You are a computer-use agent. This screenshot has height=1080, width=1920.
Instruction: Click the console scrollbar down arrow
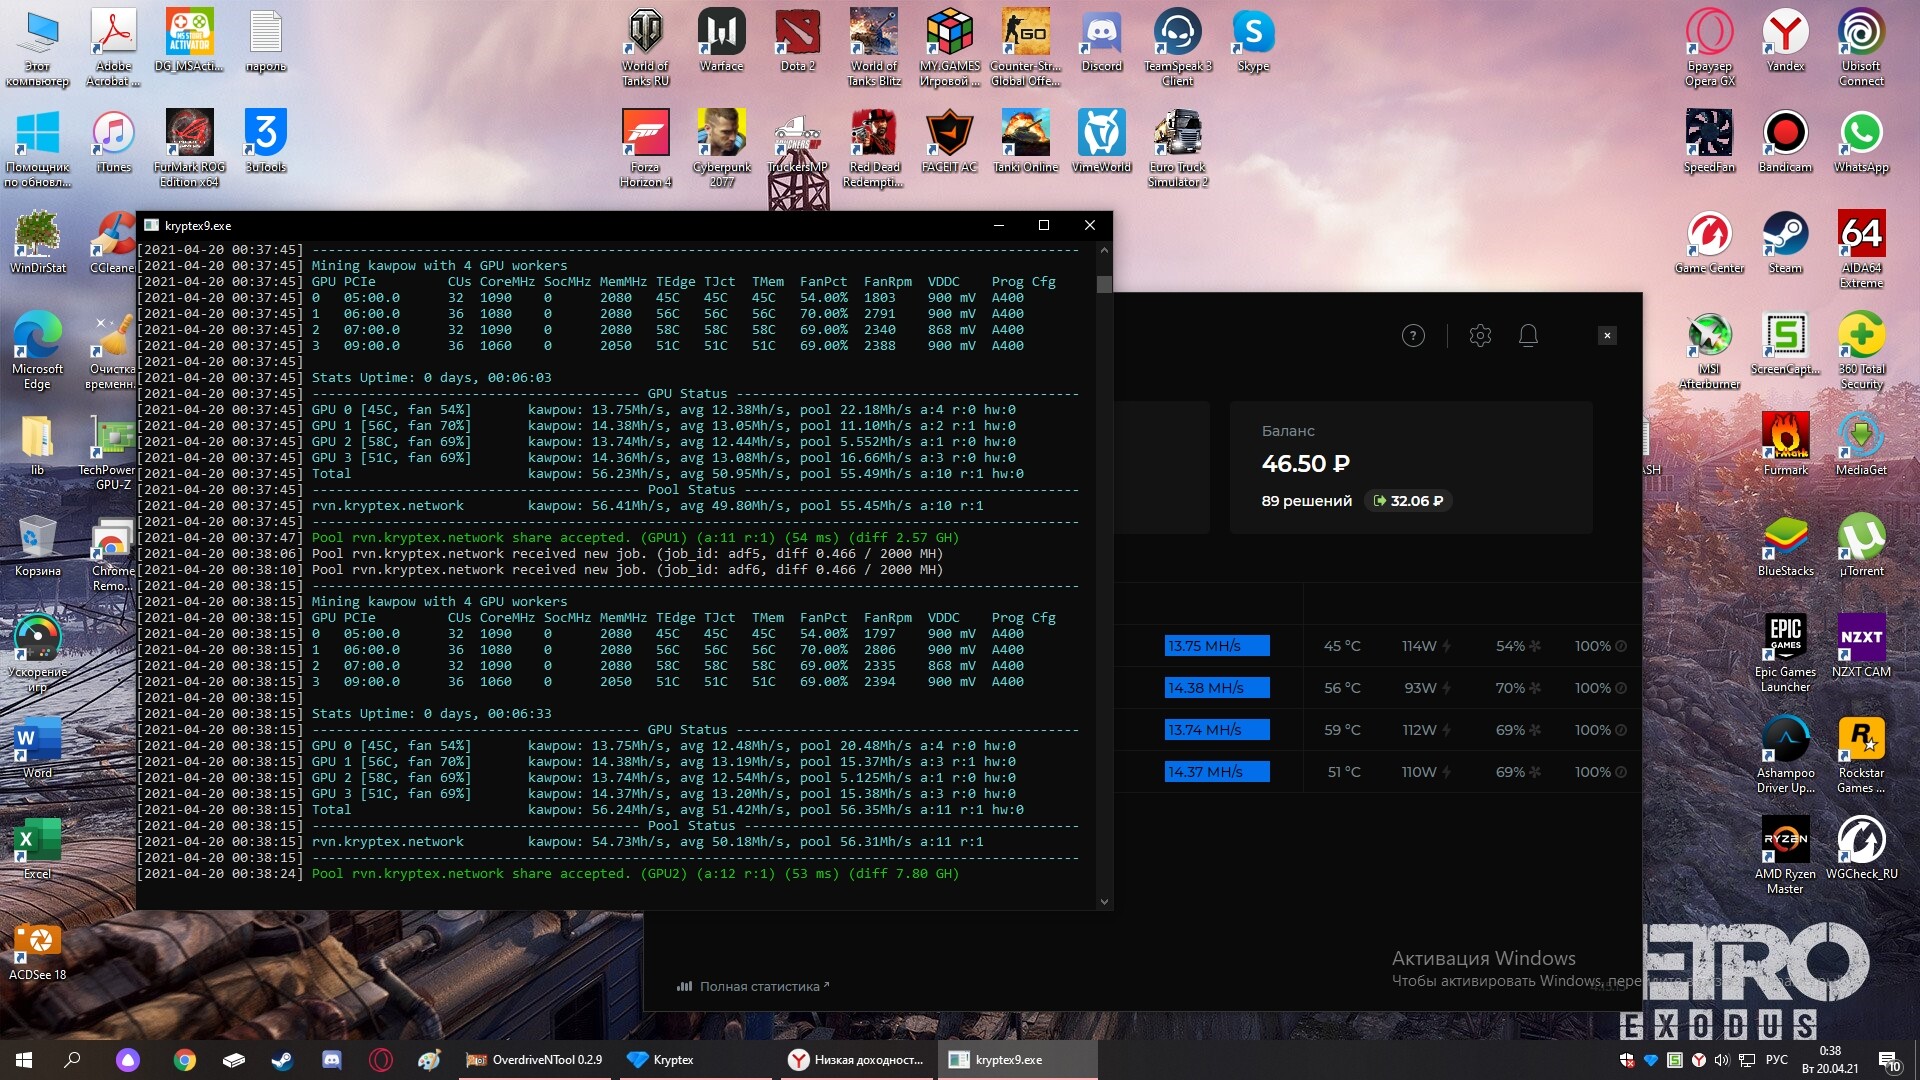[1104, 901]
